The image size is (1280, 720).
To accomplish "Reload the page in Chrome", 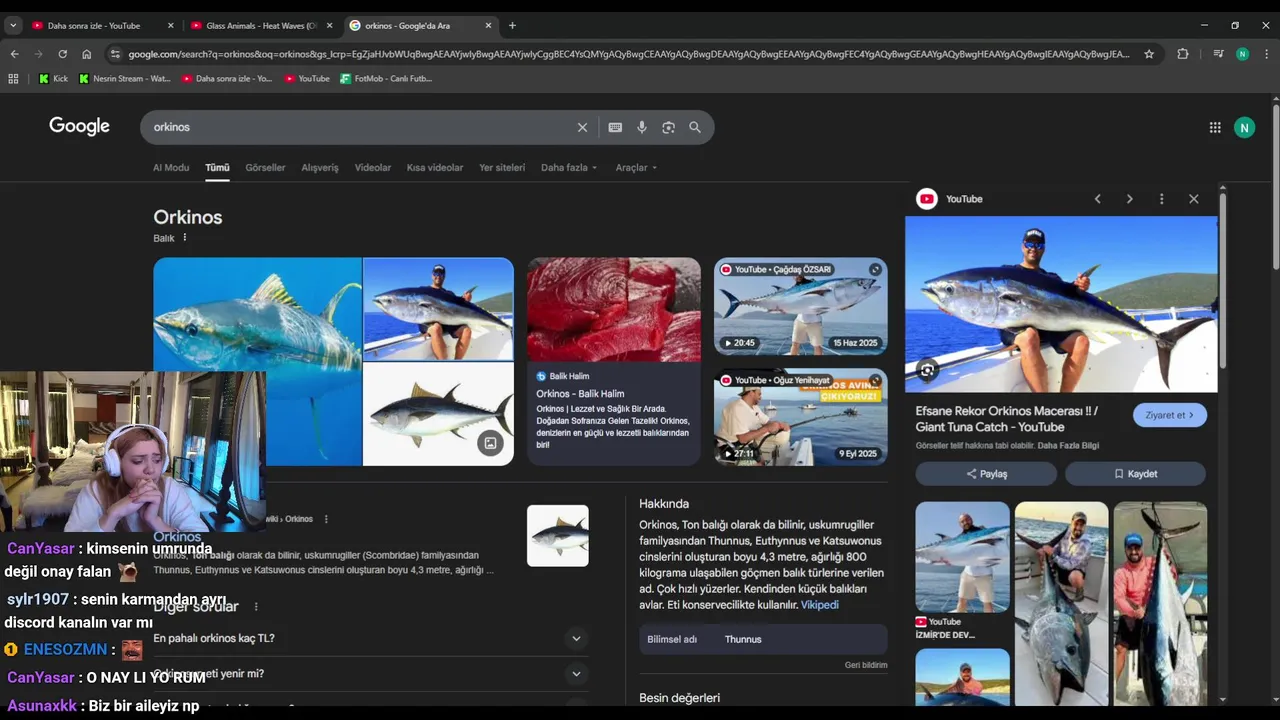I will tap(62, 54).
